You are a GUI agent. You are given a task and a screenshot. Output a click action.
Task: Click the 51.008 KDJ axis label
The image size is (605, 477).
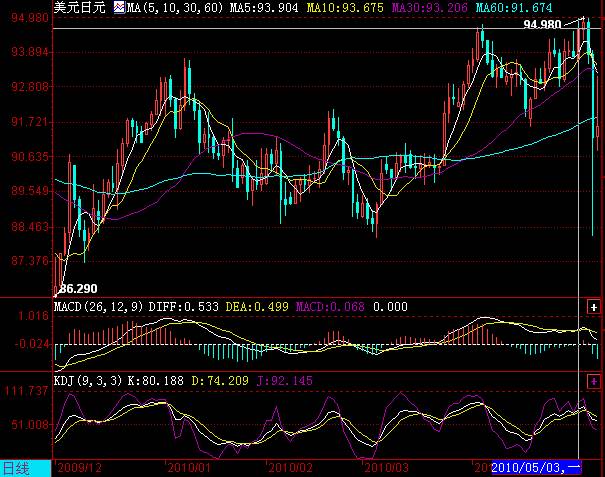click(30, 425)
